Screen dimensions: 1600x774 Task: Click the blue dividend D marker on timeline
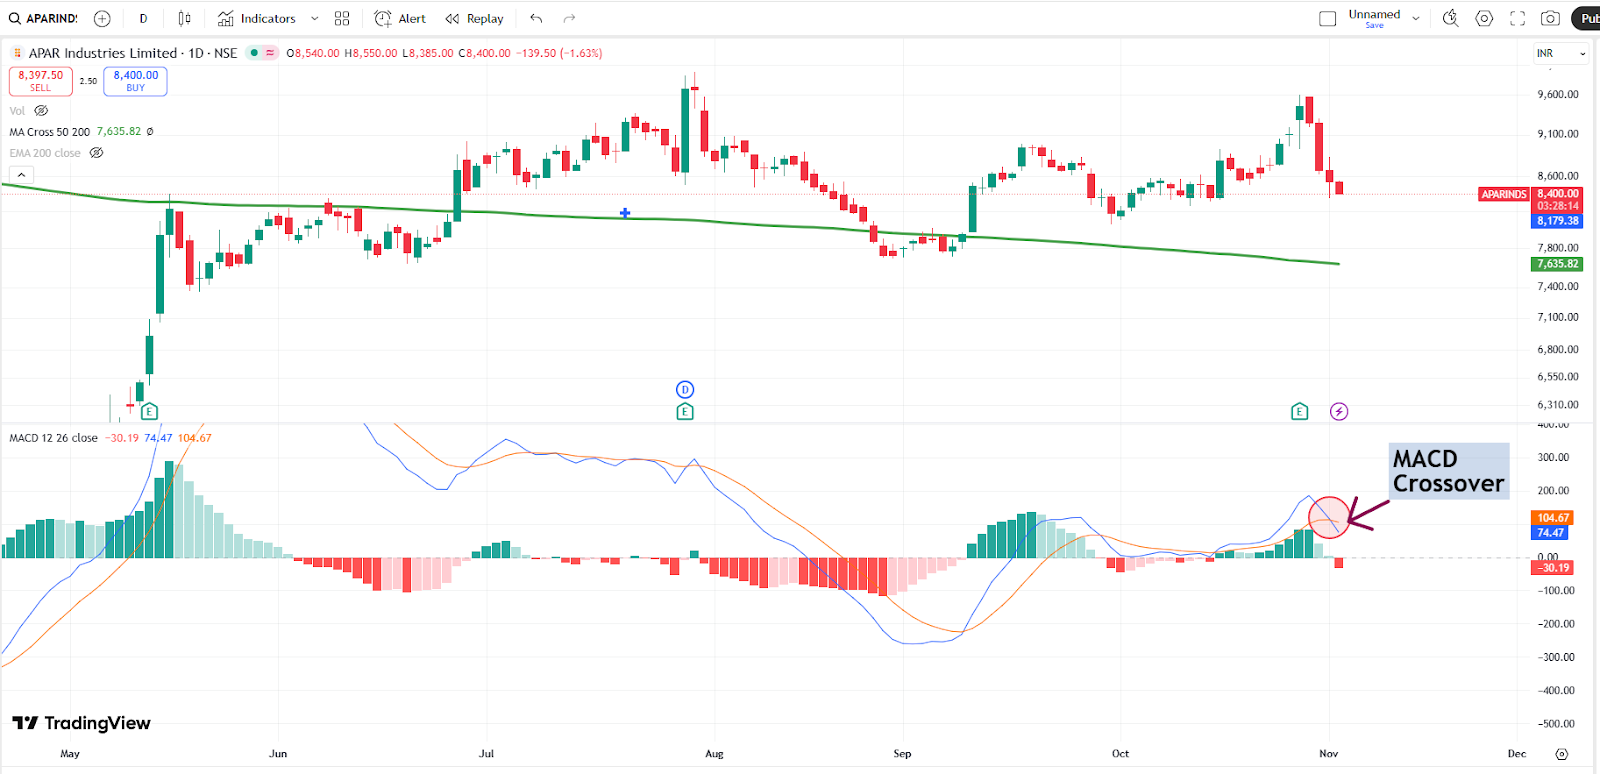click(x=685, y=389)
